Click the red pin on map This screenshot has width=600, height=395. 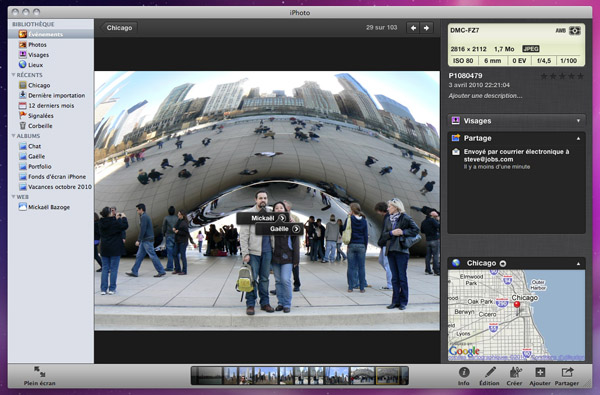tap(517, 305)
